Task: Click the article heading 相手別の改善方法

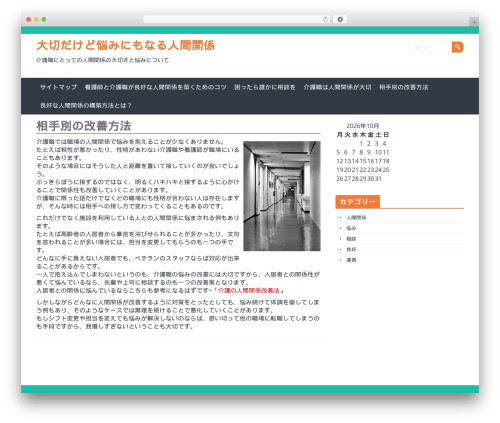Action: click(x=84, y=126)
